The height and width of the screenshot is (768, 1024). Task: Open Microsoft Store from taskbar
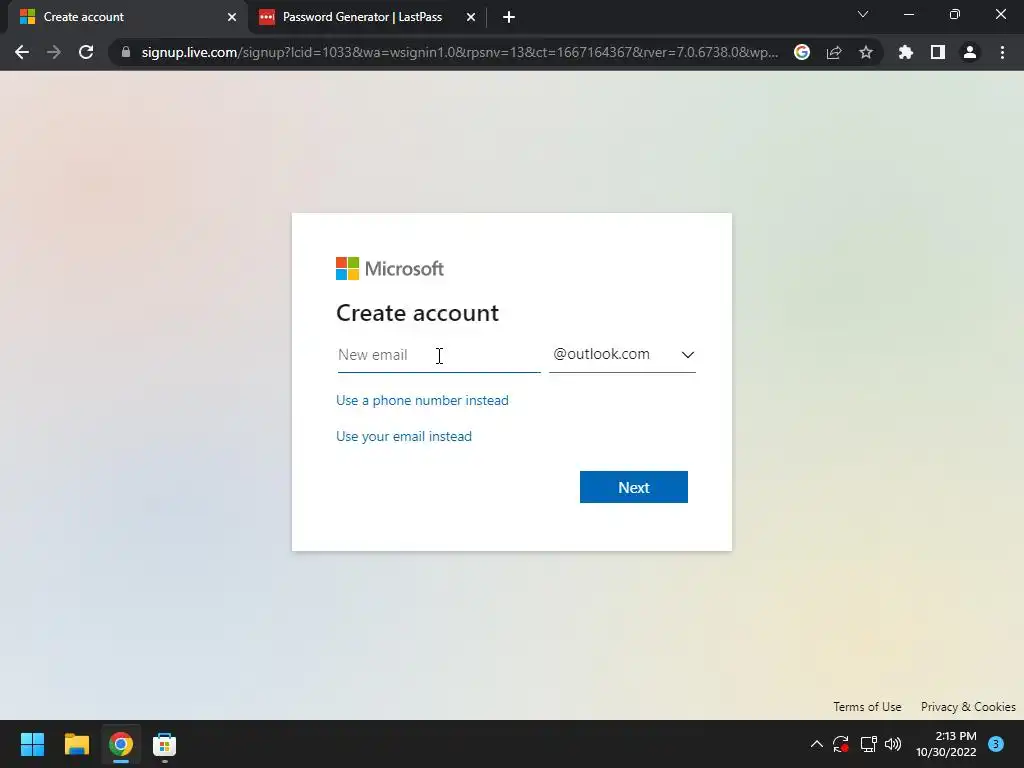point(164,744)
